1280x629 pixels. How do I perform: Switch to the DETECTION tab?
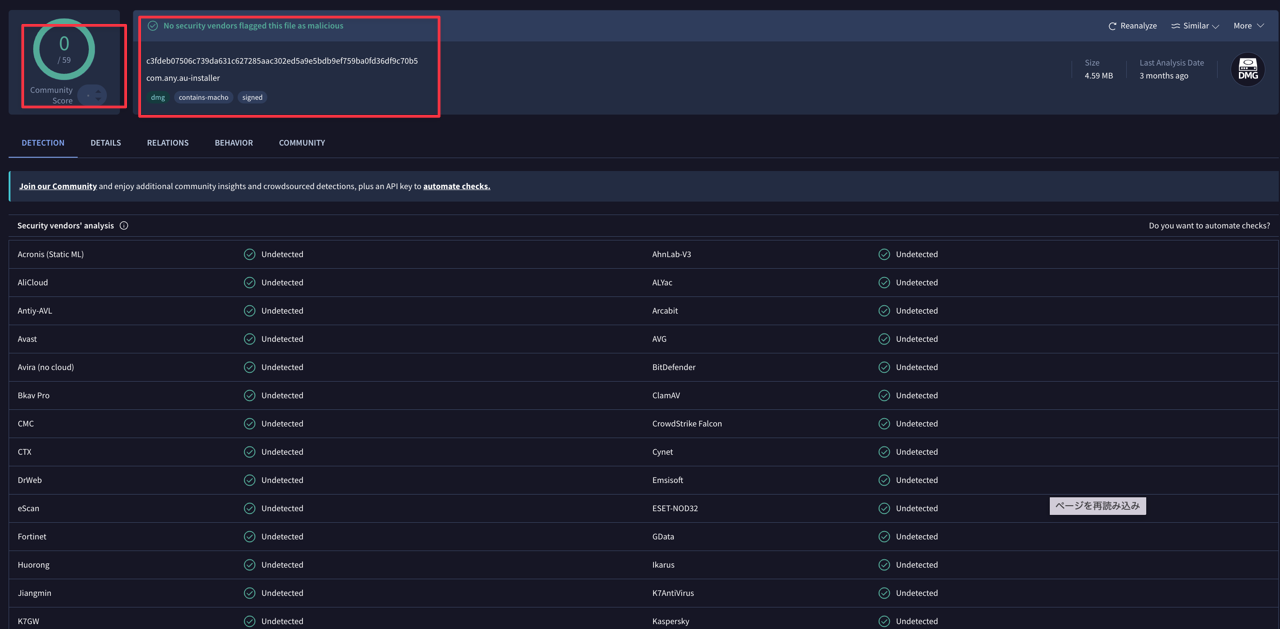[43, 143]
